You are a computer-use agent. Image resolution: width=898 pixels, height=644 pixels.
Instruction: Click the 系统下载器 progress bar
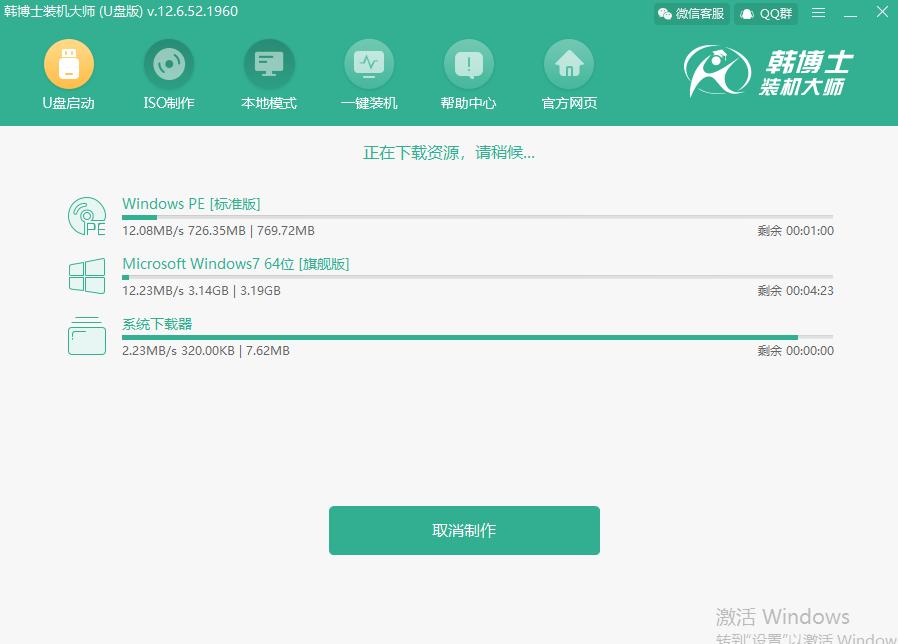pos(476,337)
